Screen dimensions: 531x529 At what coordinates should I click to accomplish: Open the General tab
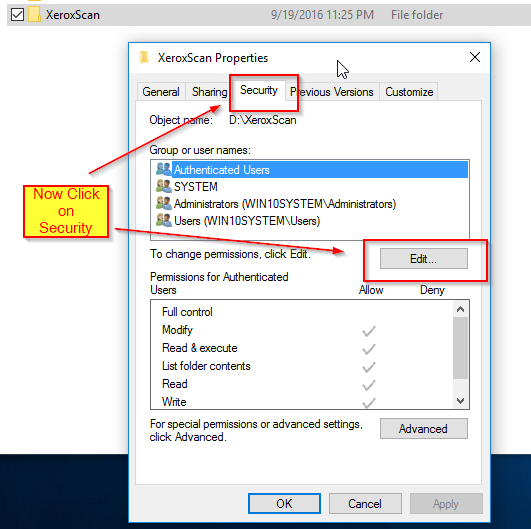[x=161, y=92]
